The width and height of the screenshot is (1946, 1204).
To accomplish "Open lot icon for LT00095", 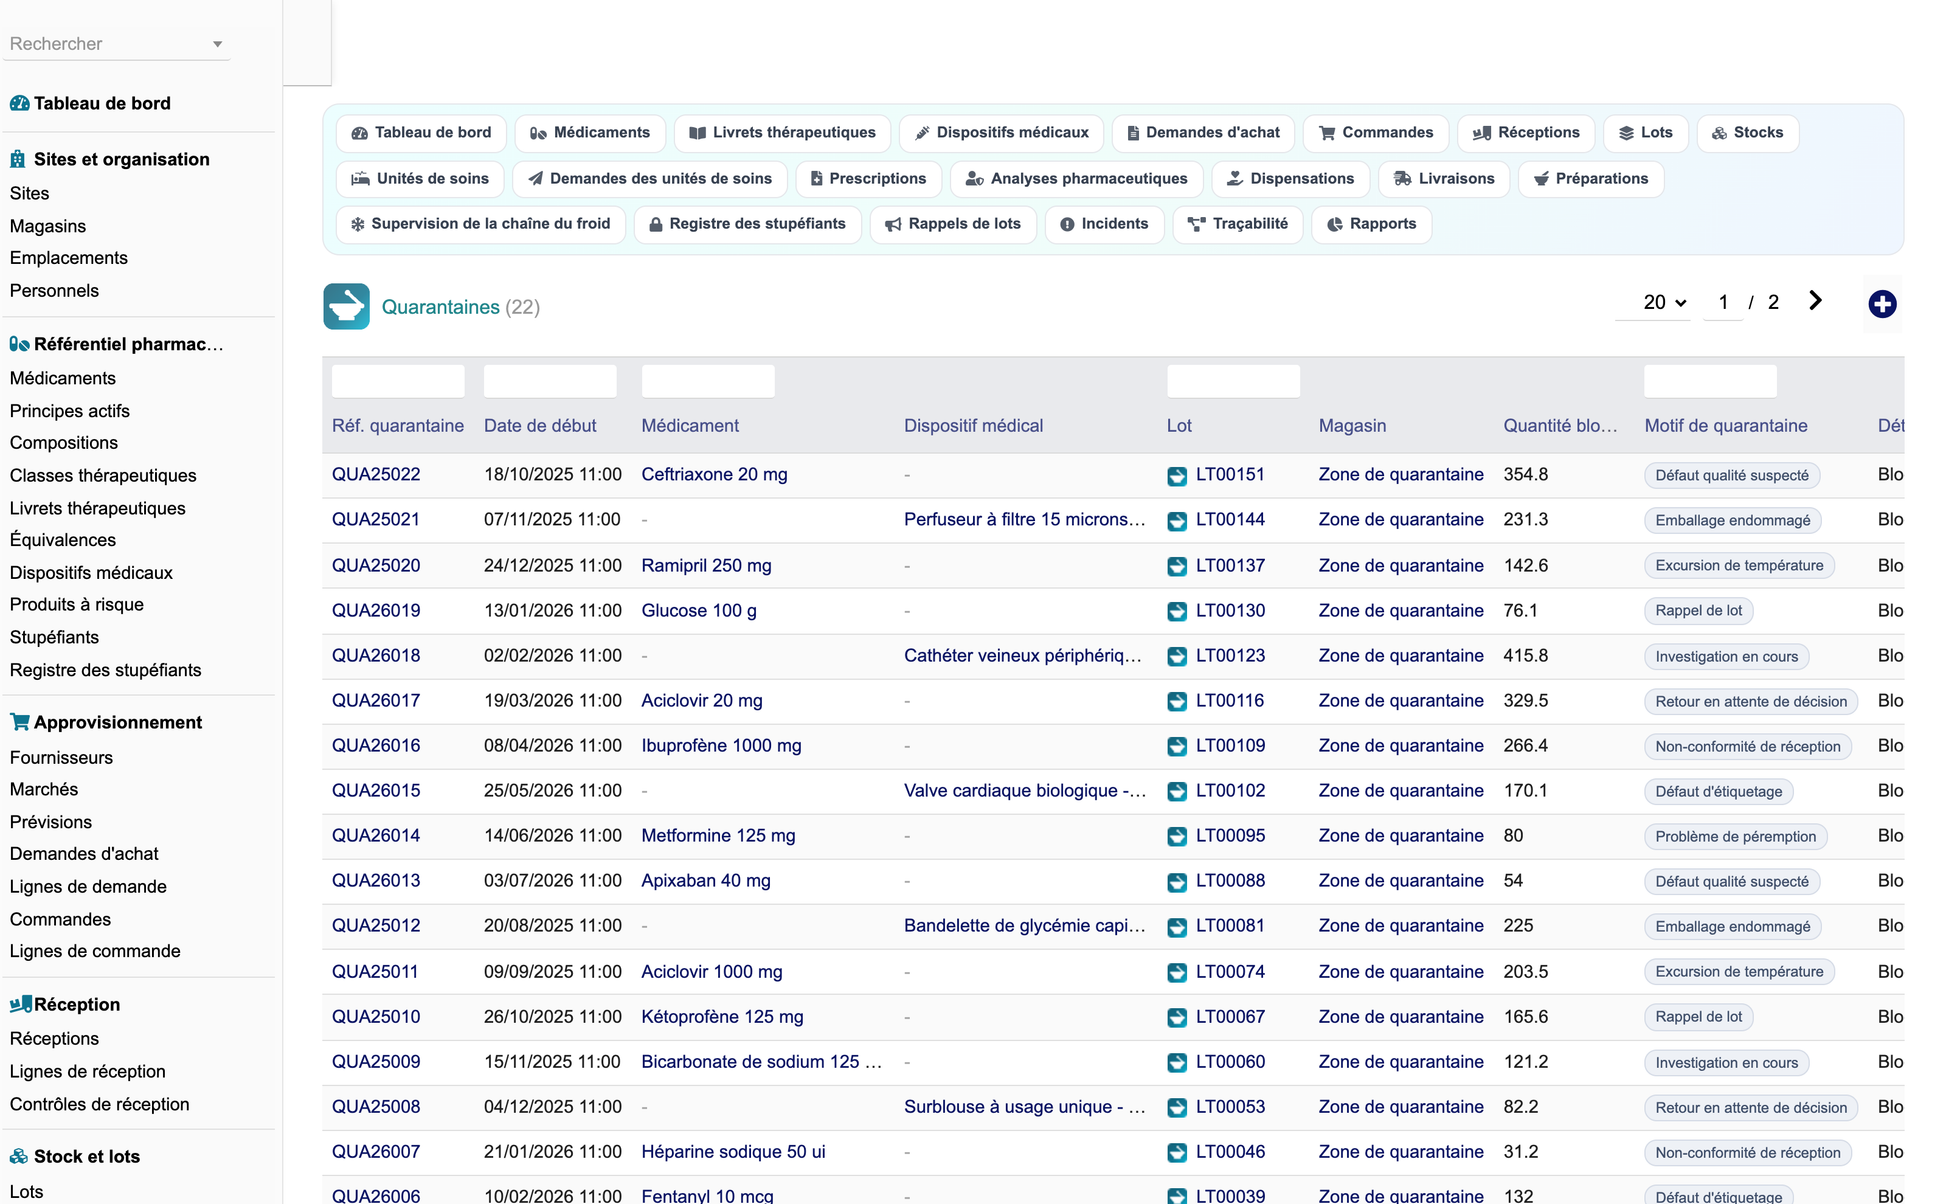I will (1177, 836).
